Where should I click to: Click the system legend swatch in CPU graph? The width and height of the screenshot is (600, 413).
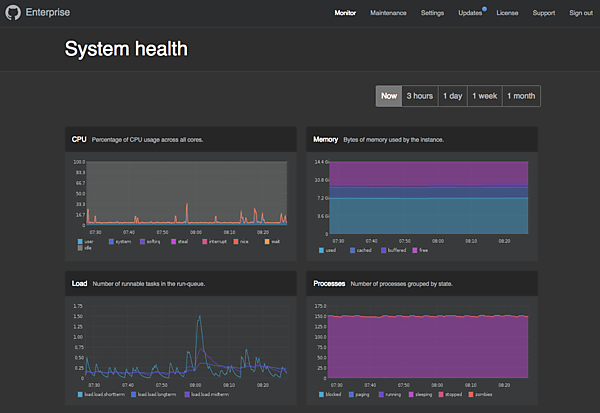(x=111, y=241)
